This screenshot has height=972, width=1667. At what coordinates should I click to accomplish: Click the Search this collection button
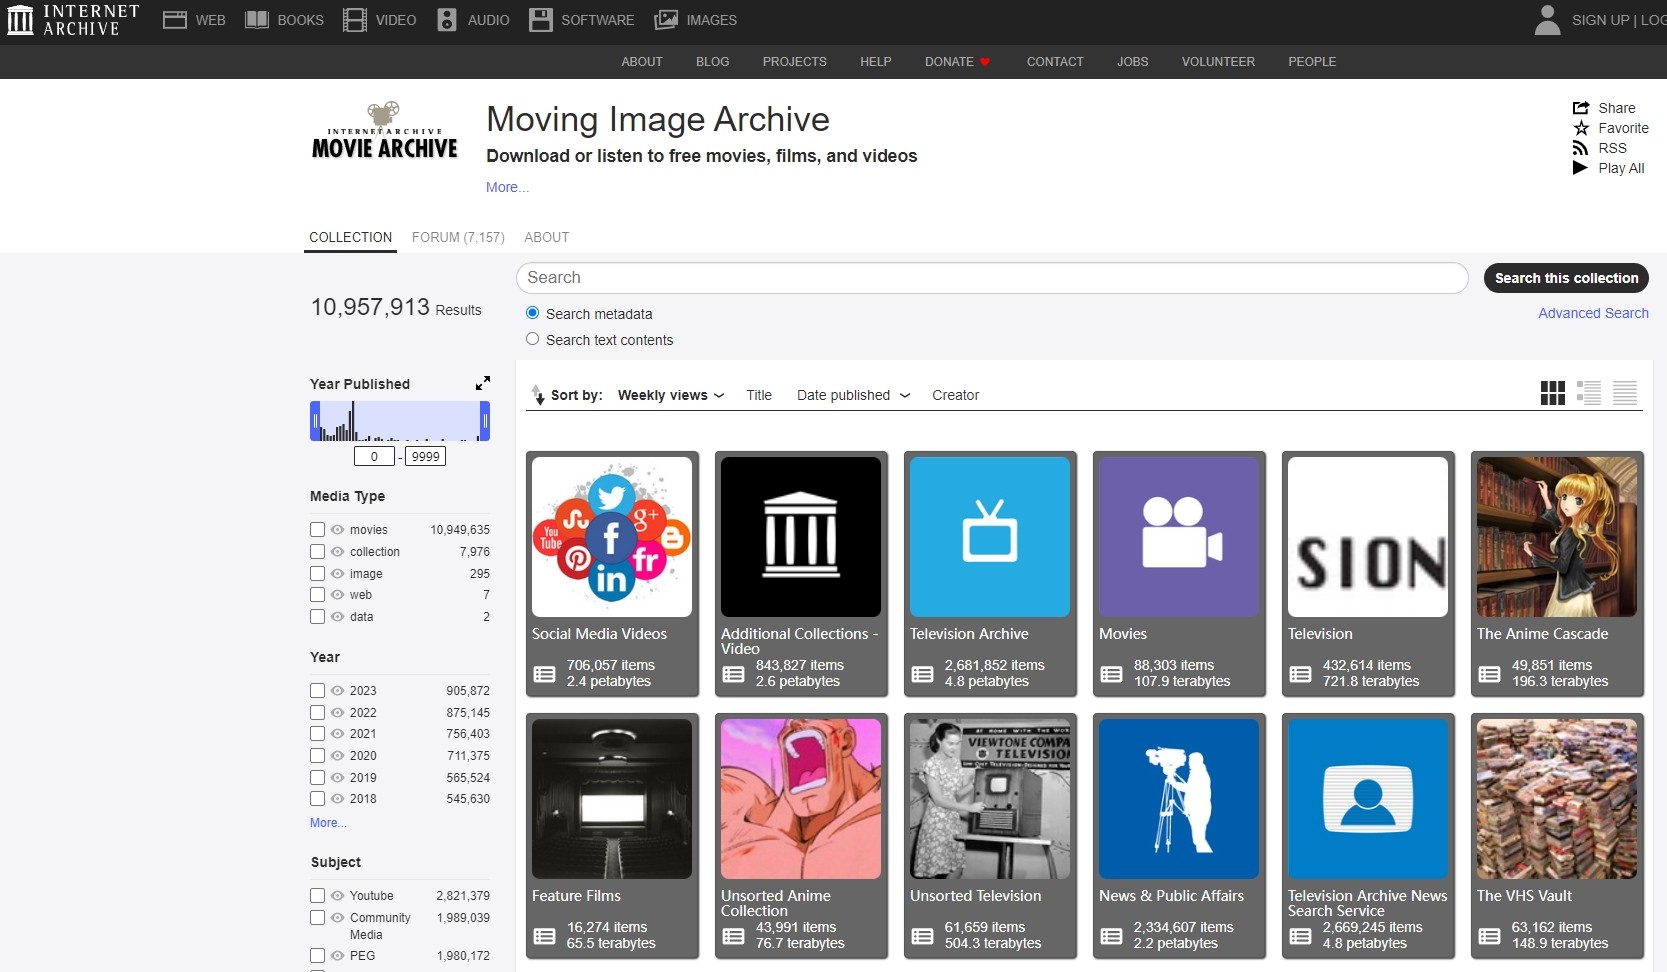1566,278
